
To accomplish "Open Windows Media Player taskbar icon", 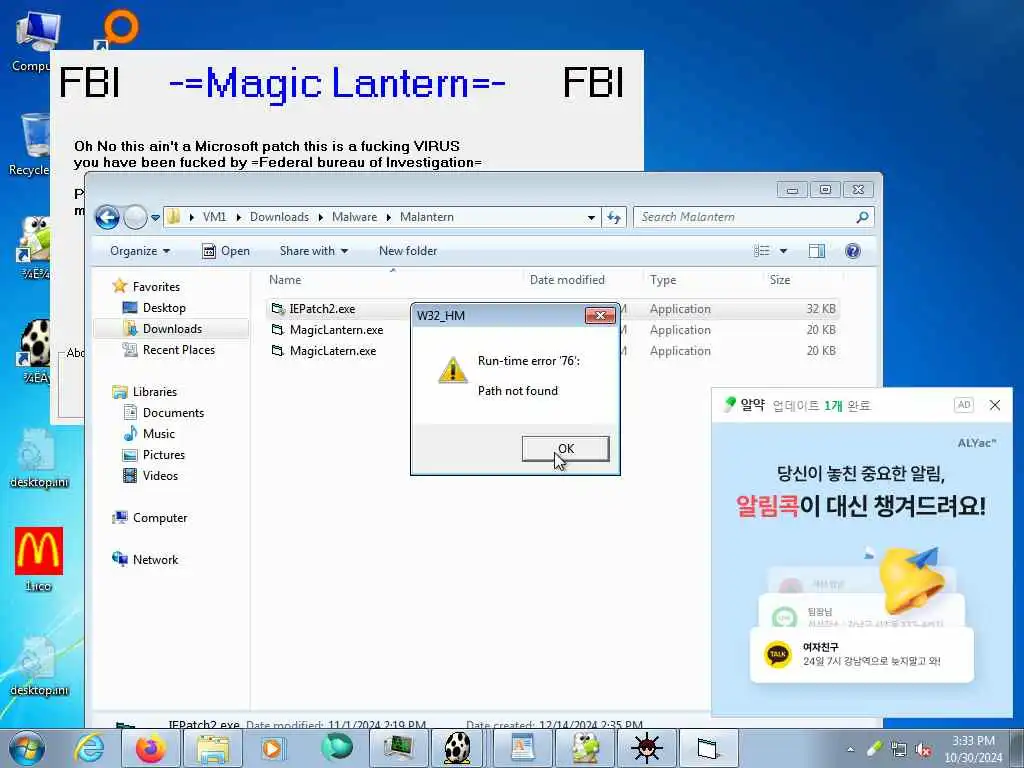I will [x=272, y=748].
